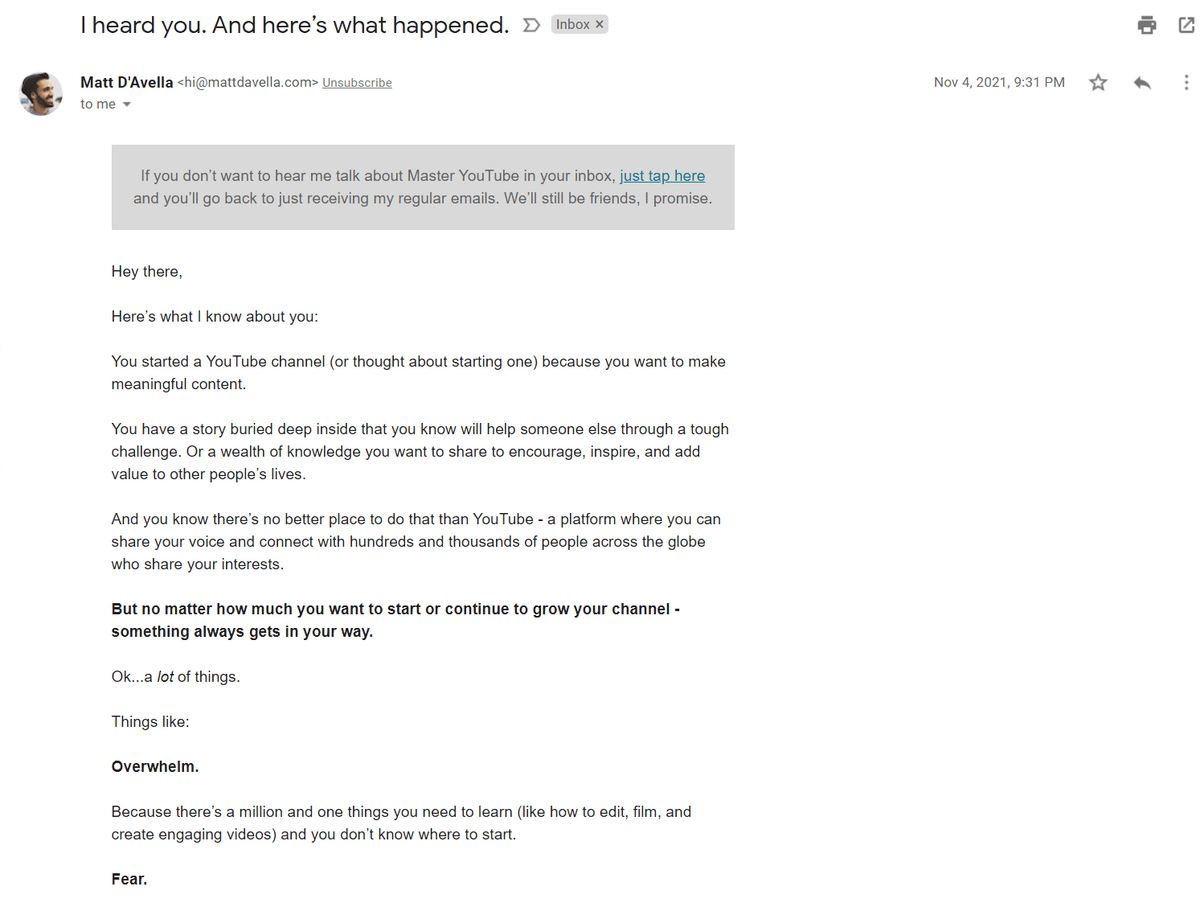
Task: Open the email in a new window
Action: [x=1186, y=26]
